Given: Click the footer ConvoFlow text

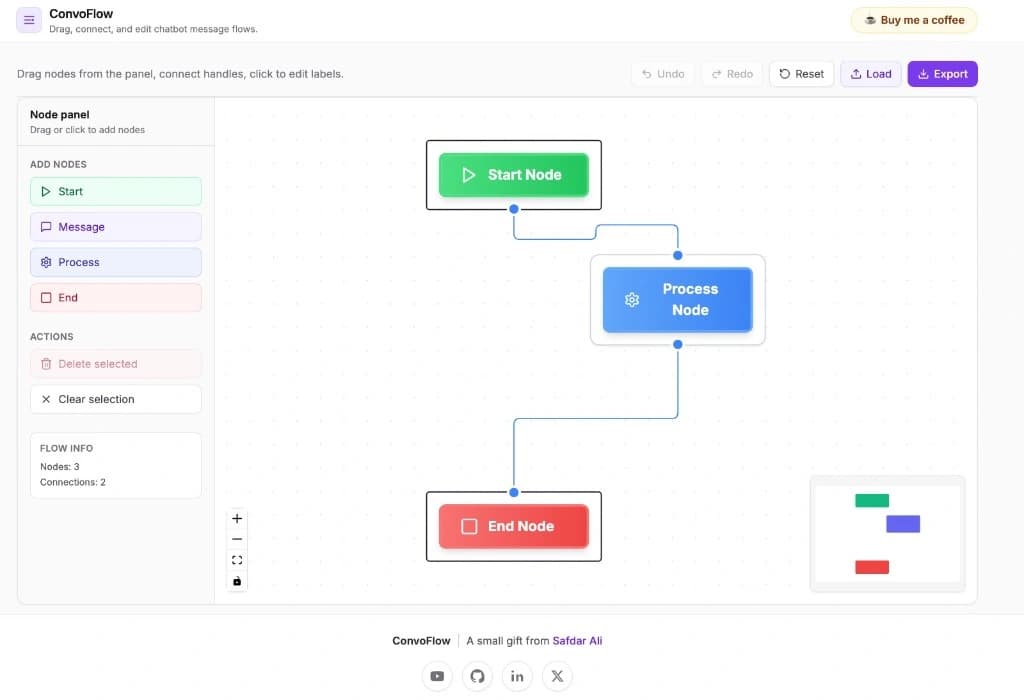Looking at the screenshot, I should point(421,641).
